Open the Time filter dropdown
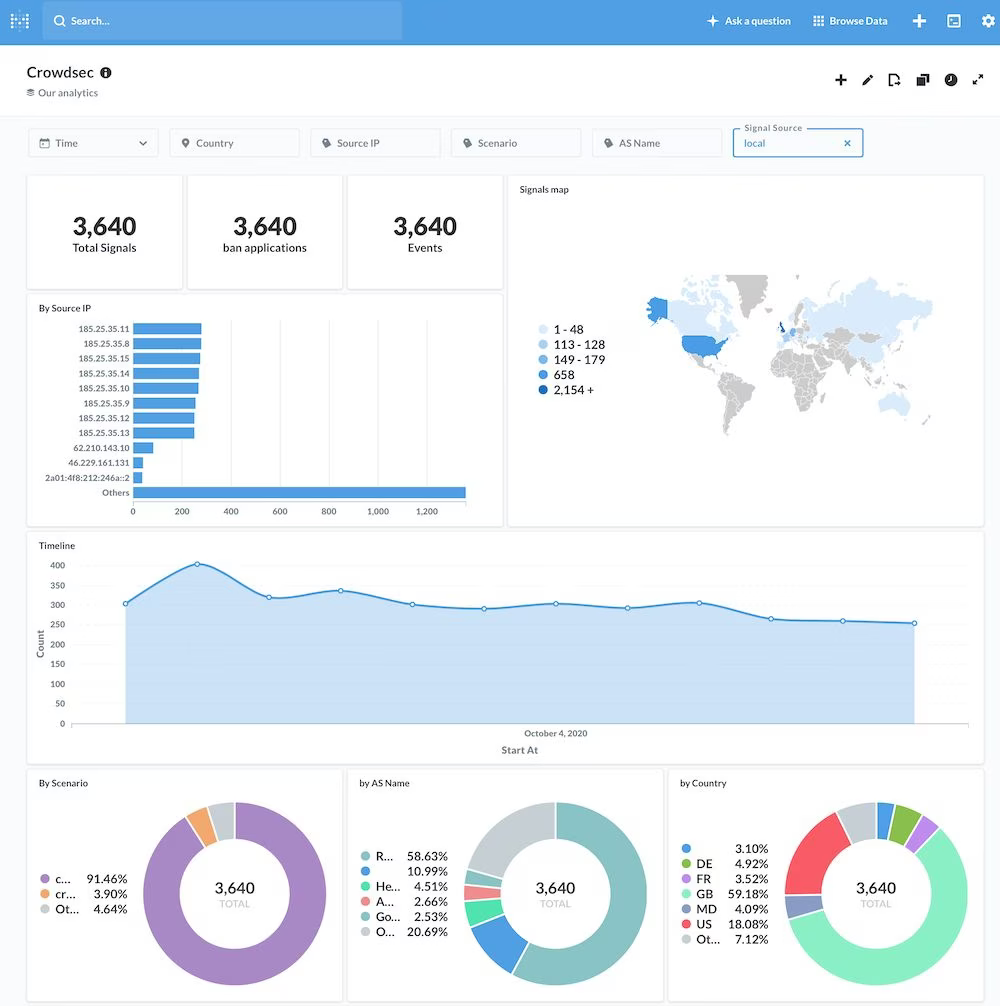Screen dimensions: 1000x1006 [93, 143]
